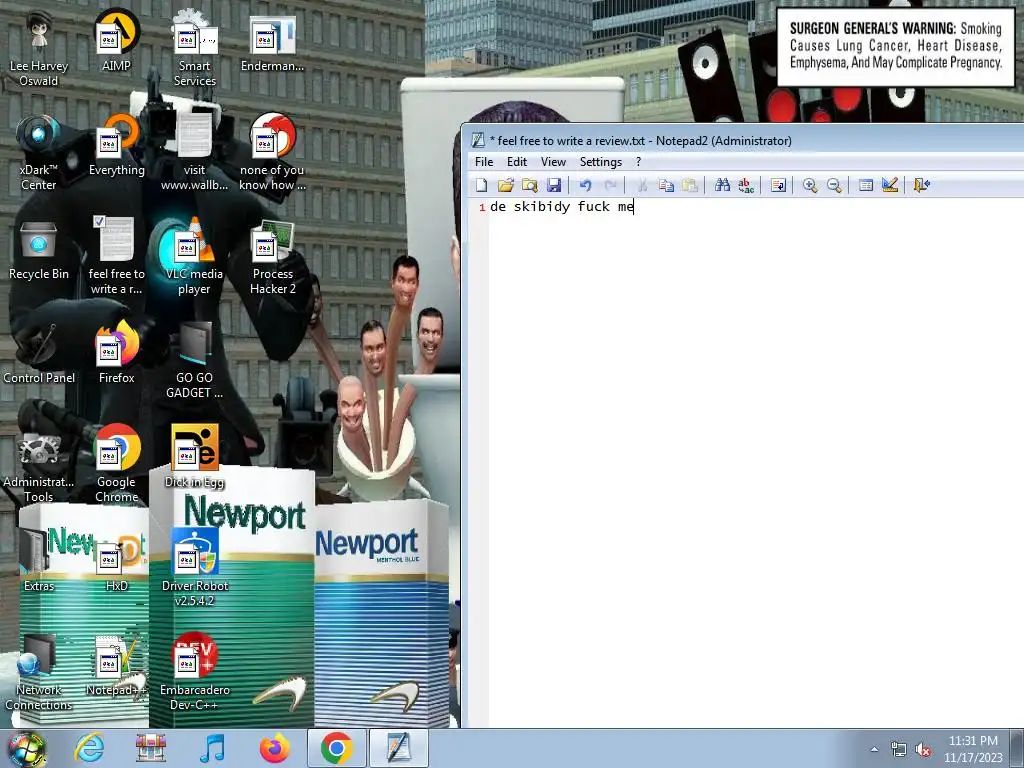Open the clock showing 11:31 PM

pos(973,749)
